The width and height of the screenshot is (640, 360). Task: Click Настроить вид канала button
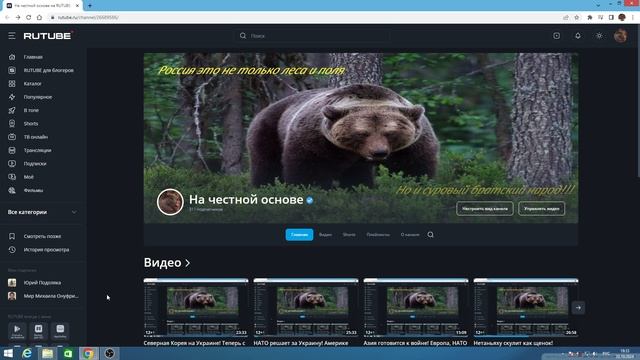click(x=485, y=209)
